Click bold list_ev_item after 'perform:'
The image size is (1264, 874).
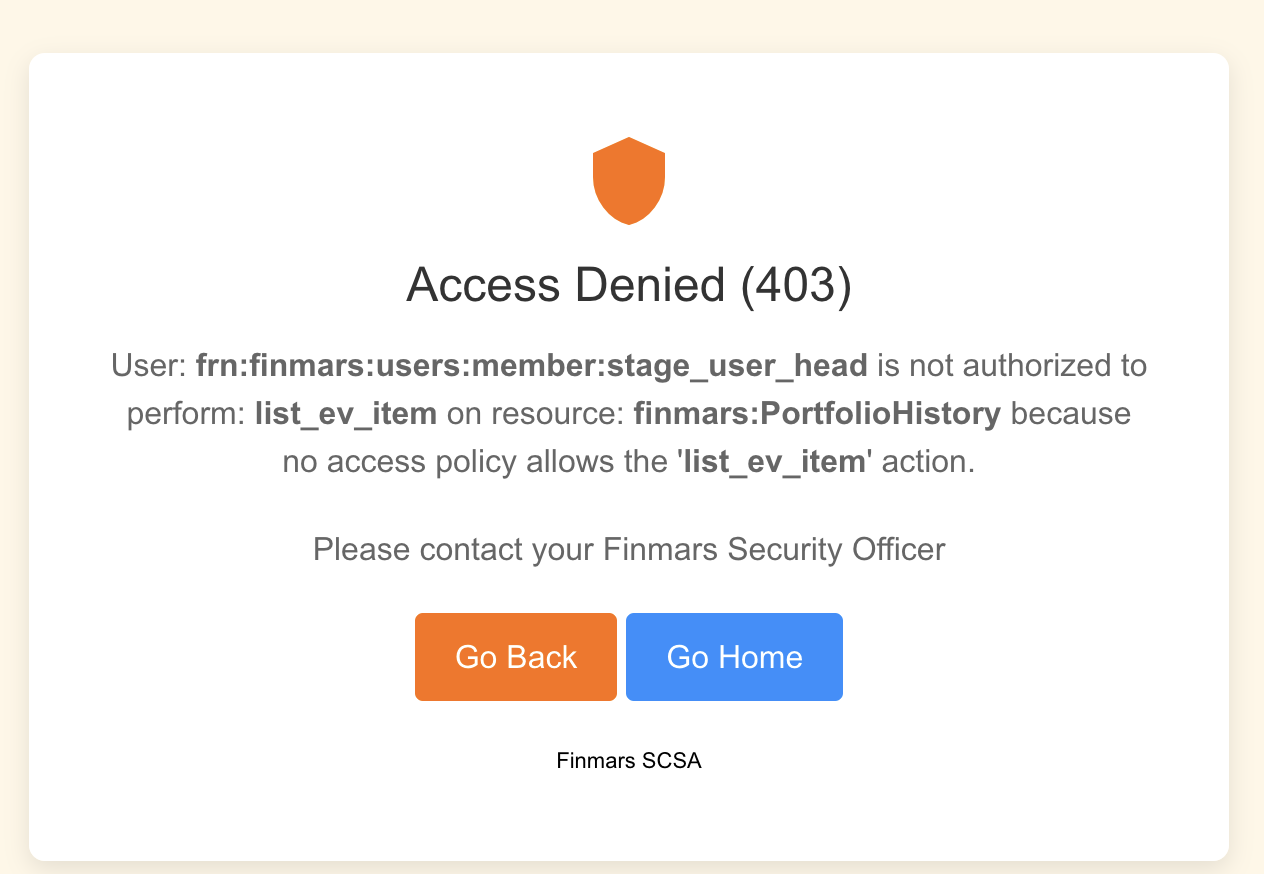[346, 414]
